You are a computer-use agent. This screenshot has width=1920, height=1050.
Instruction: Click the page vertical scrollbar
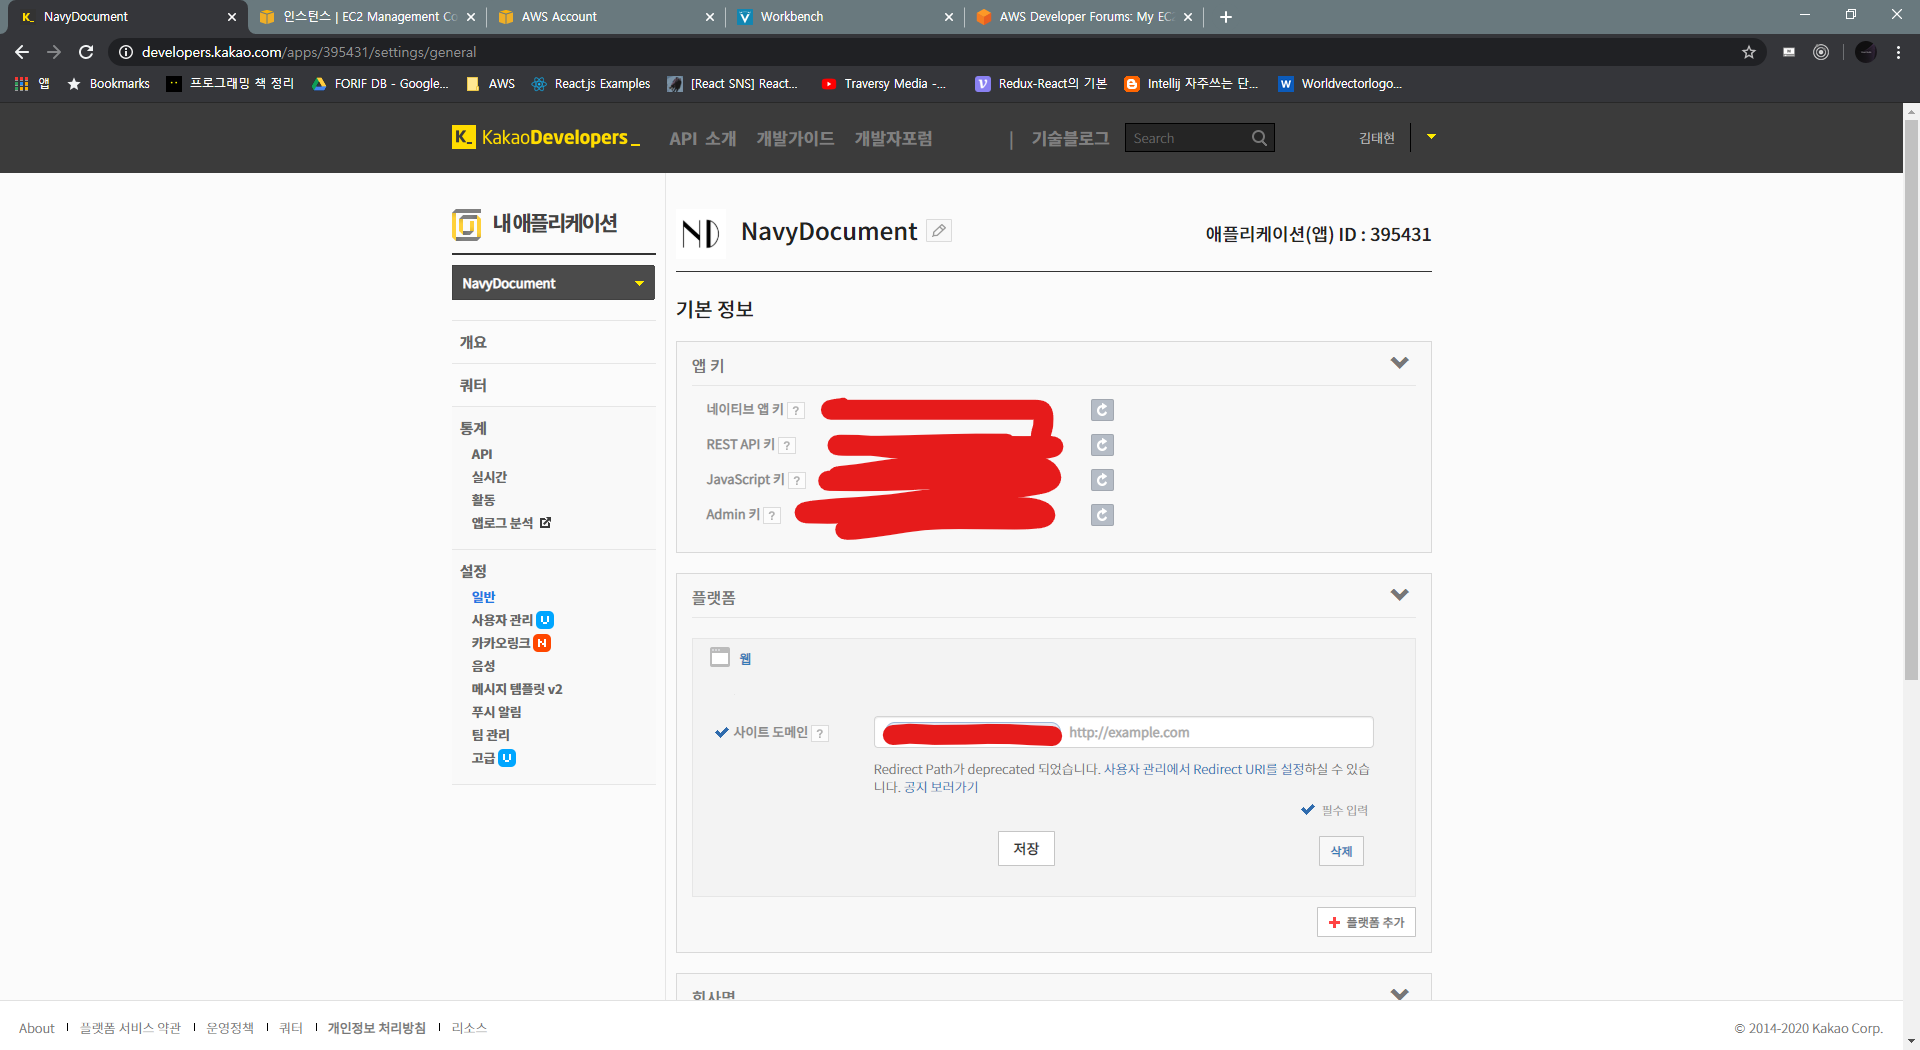point(1911,400)
